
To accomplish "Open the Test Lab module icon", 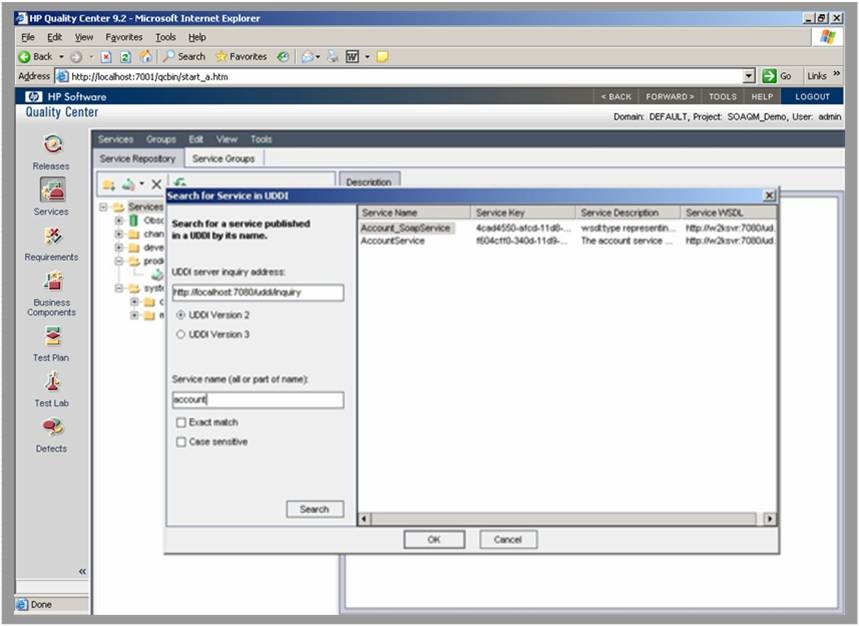I will click(52, 382).
